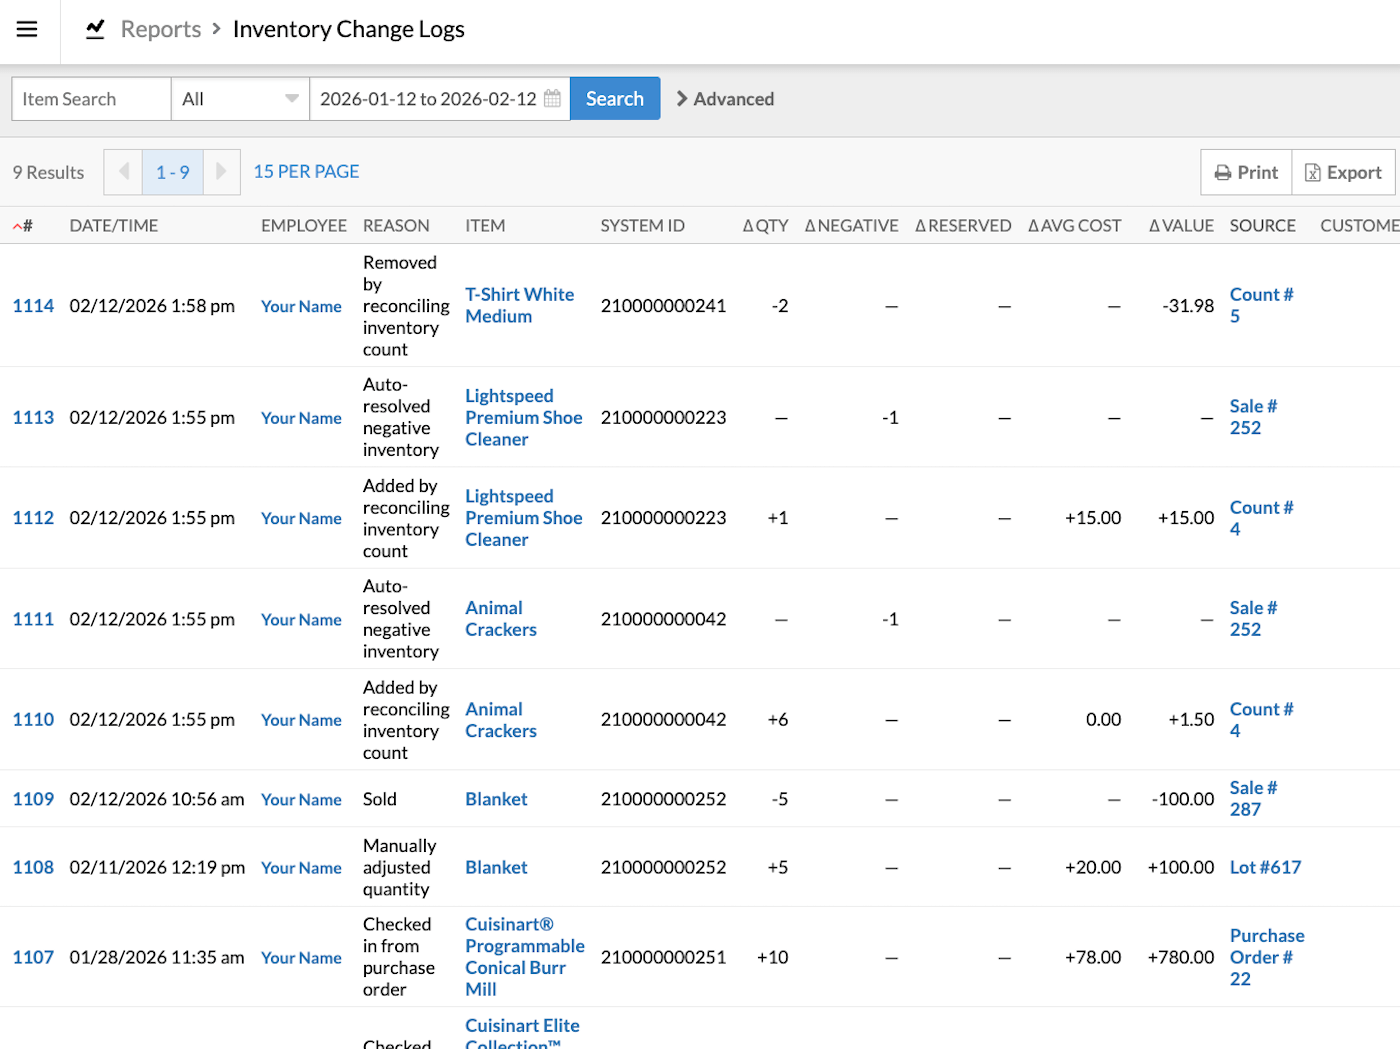The image size is (1400, 1049).
Task: Sort by Δ QTY column
Action: pos(765,226)
